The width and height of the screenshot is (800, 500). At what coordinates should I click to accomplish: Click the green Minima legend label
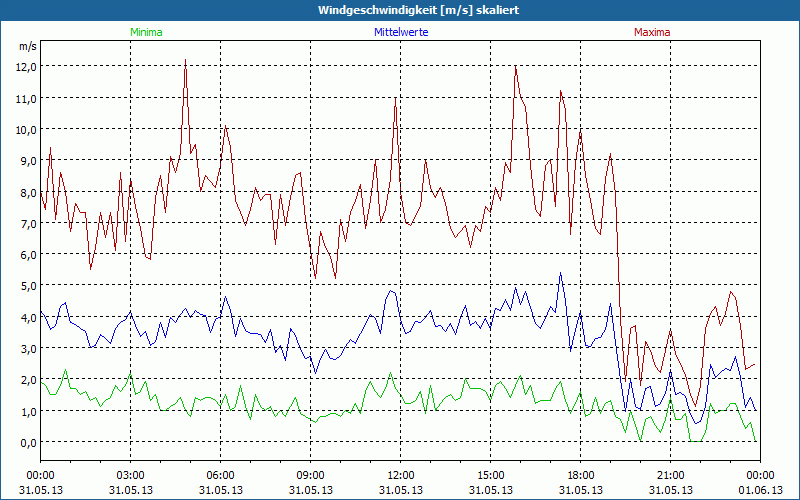coord(146,32)
